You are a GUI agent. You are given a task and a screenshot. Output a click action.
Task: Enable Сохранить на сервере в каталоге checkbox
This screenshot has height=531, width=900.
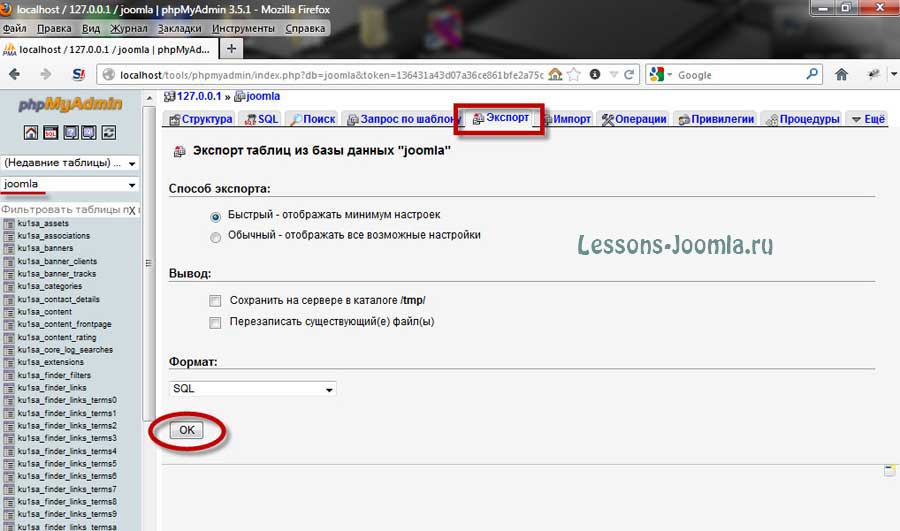click(215, 300)
